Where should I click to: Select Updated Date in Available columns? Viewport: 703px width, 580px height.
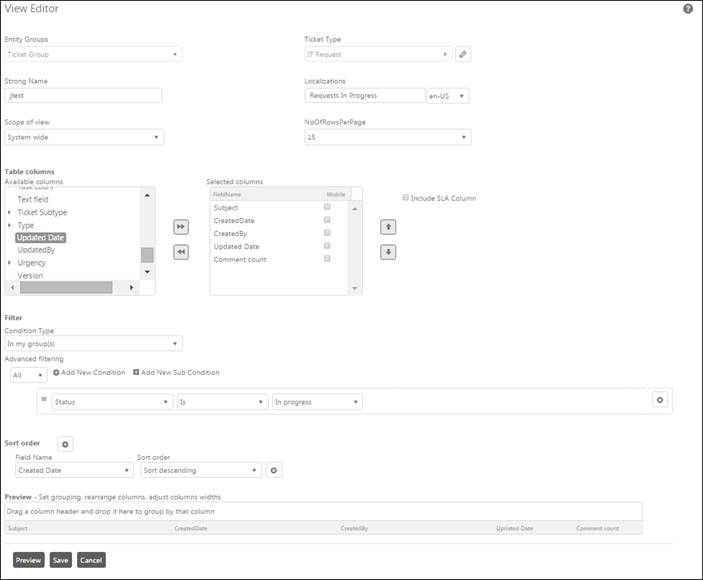click(x=41, y=237)
